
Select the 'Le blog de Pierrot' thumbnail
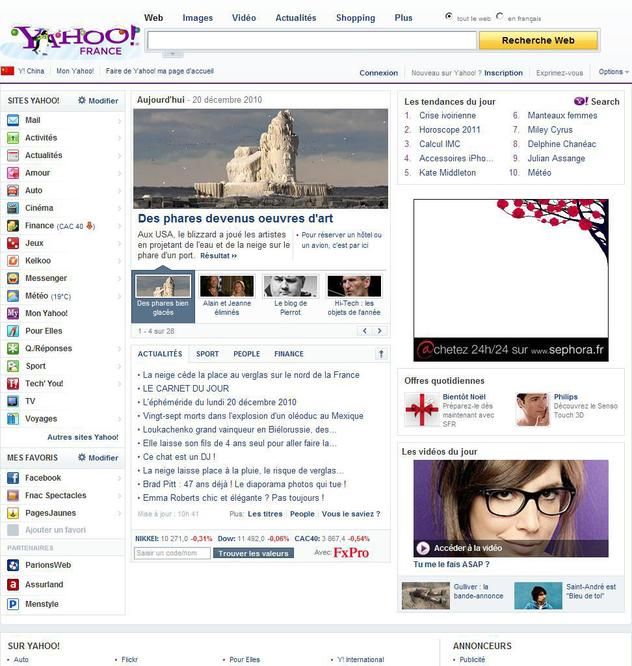point(291,286)
